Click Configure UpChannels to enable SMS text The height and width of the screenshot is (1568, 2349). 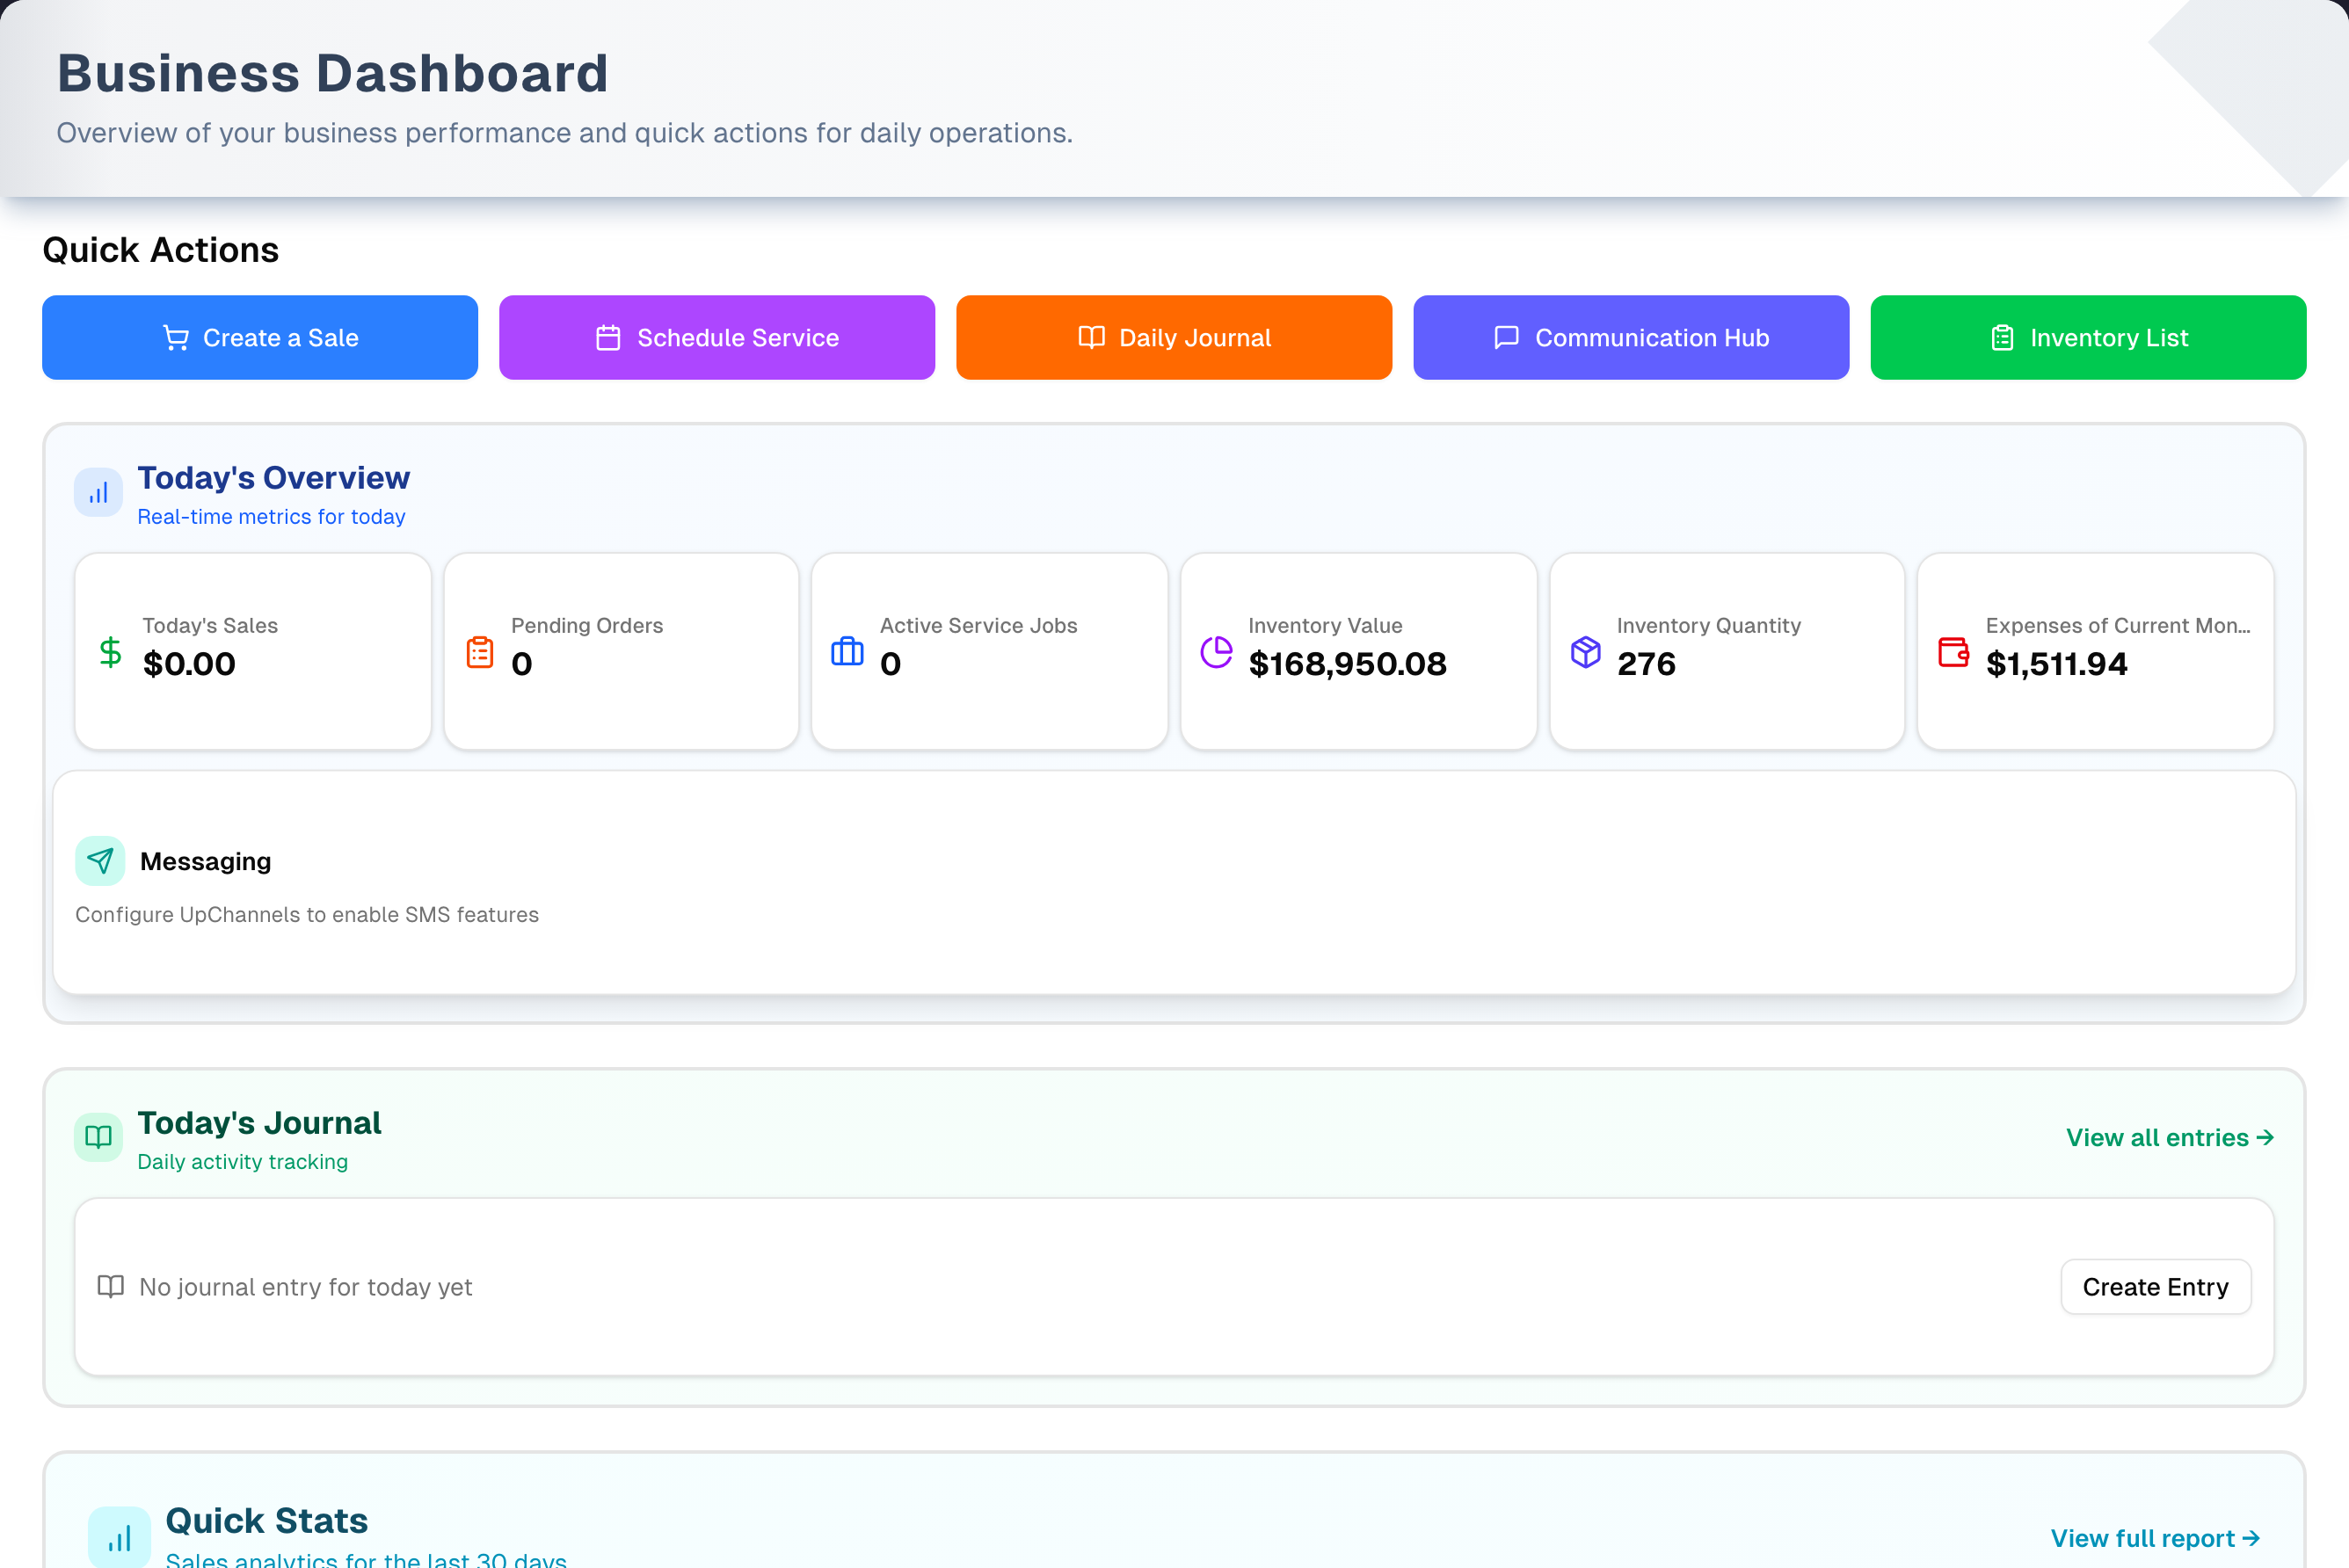306,914
